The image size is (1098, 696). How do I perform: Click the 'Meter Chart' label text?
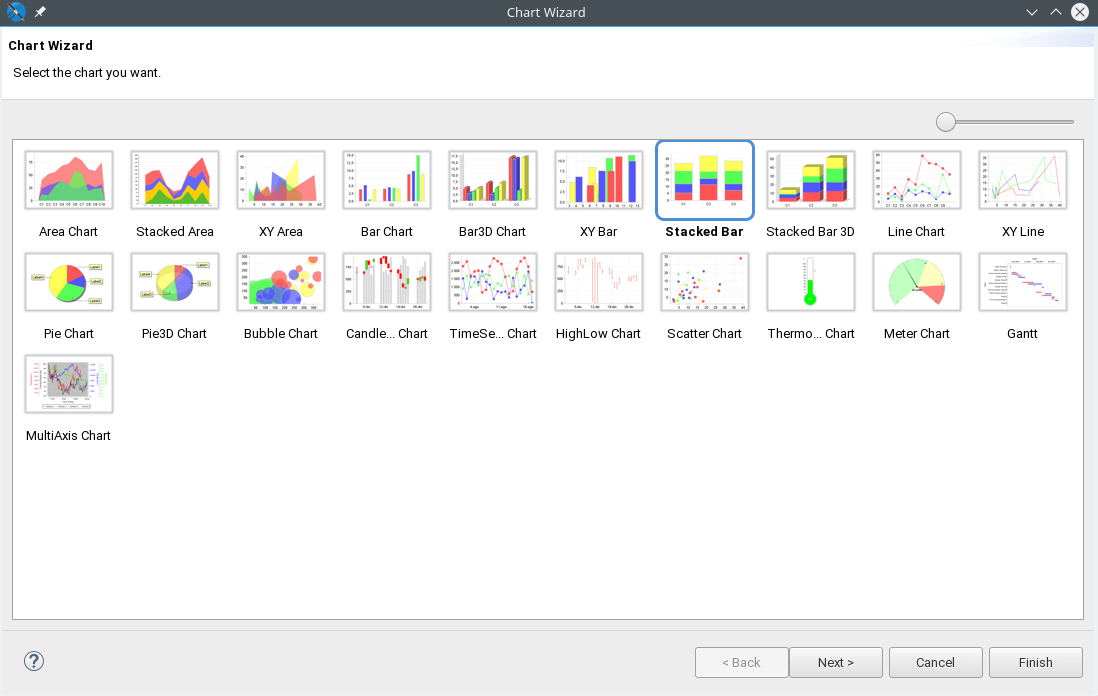[x=917, y=334]
